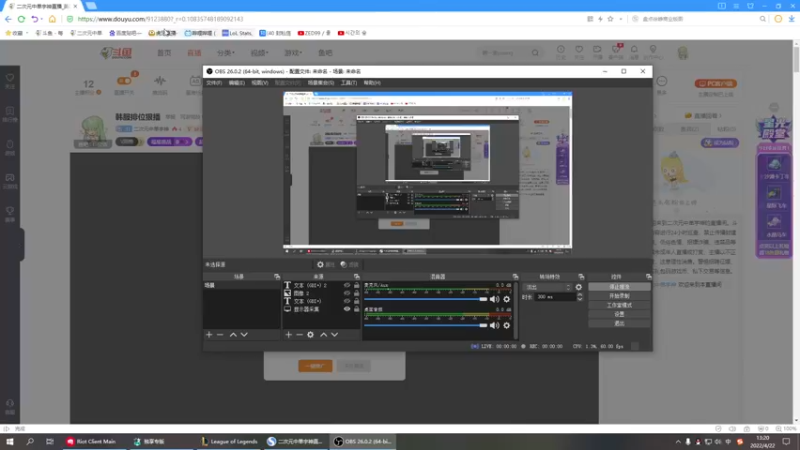Click OBS 退出 exit button
Viewport: 800px width, 450px height.
tap(619, 323)
